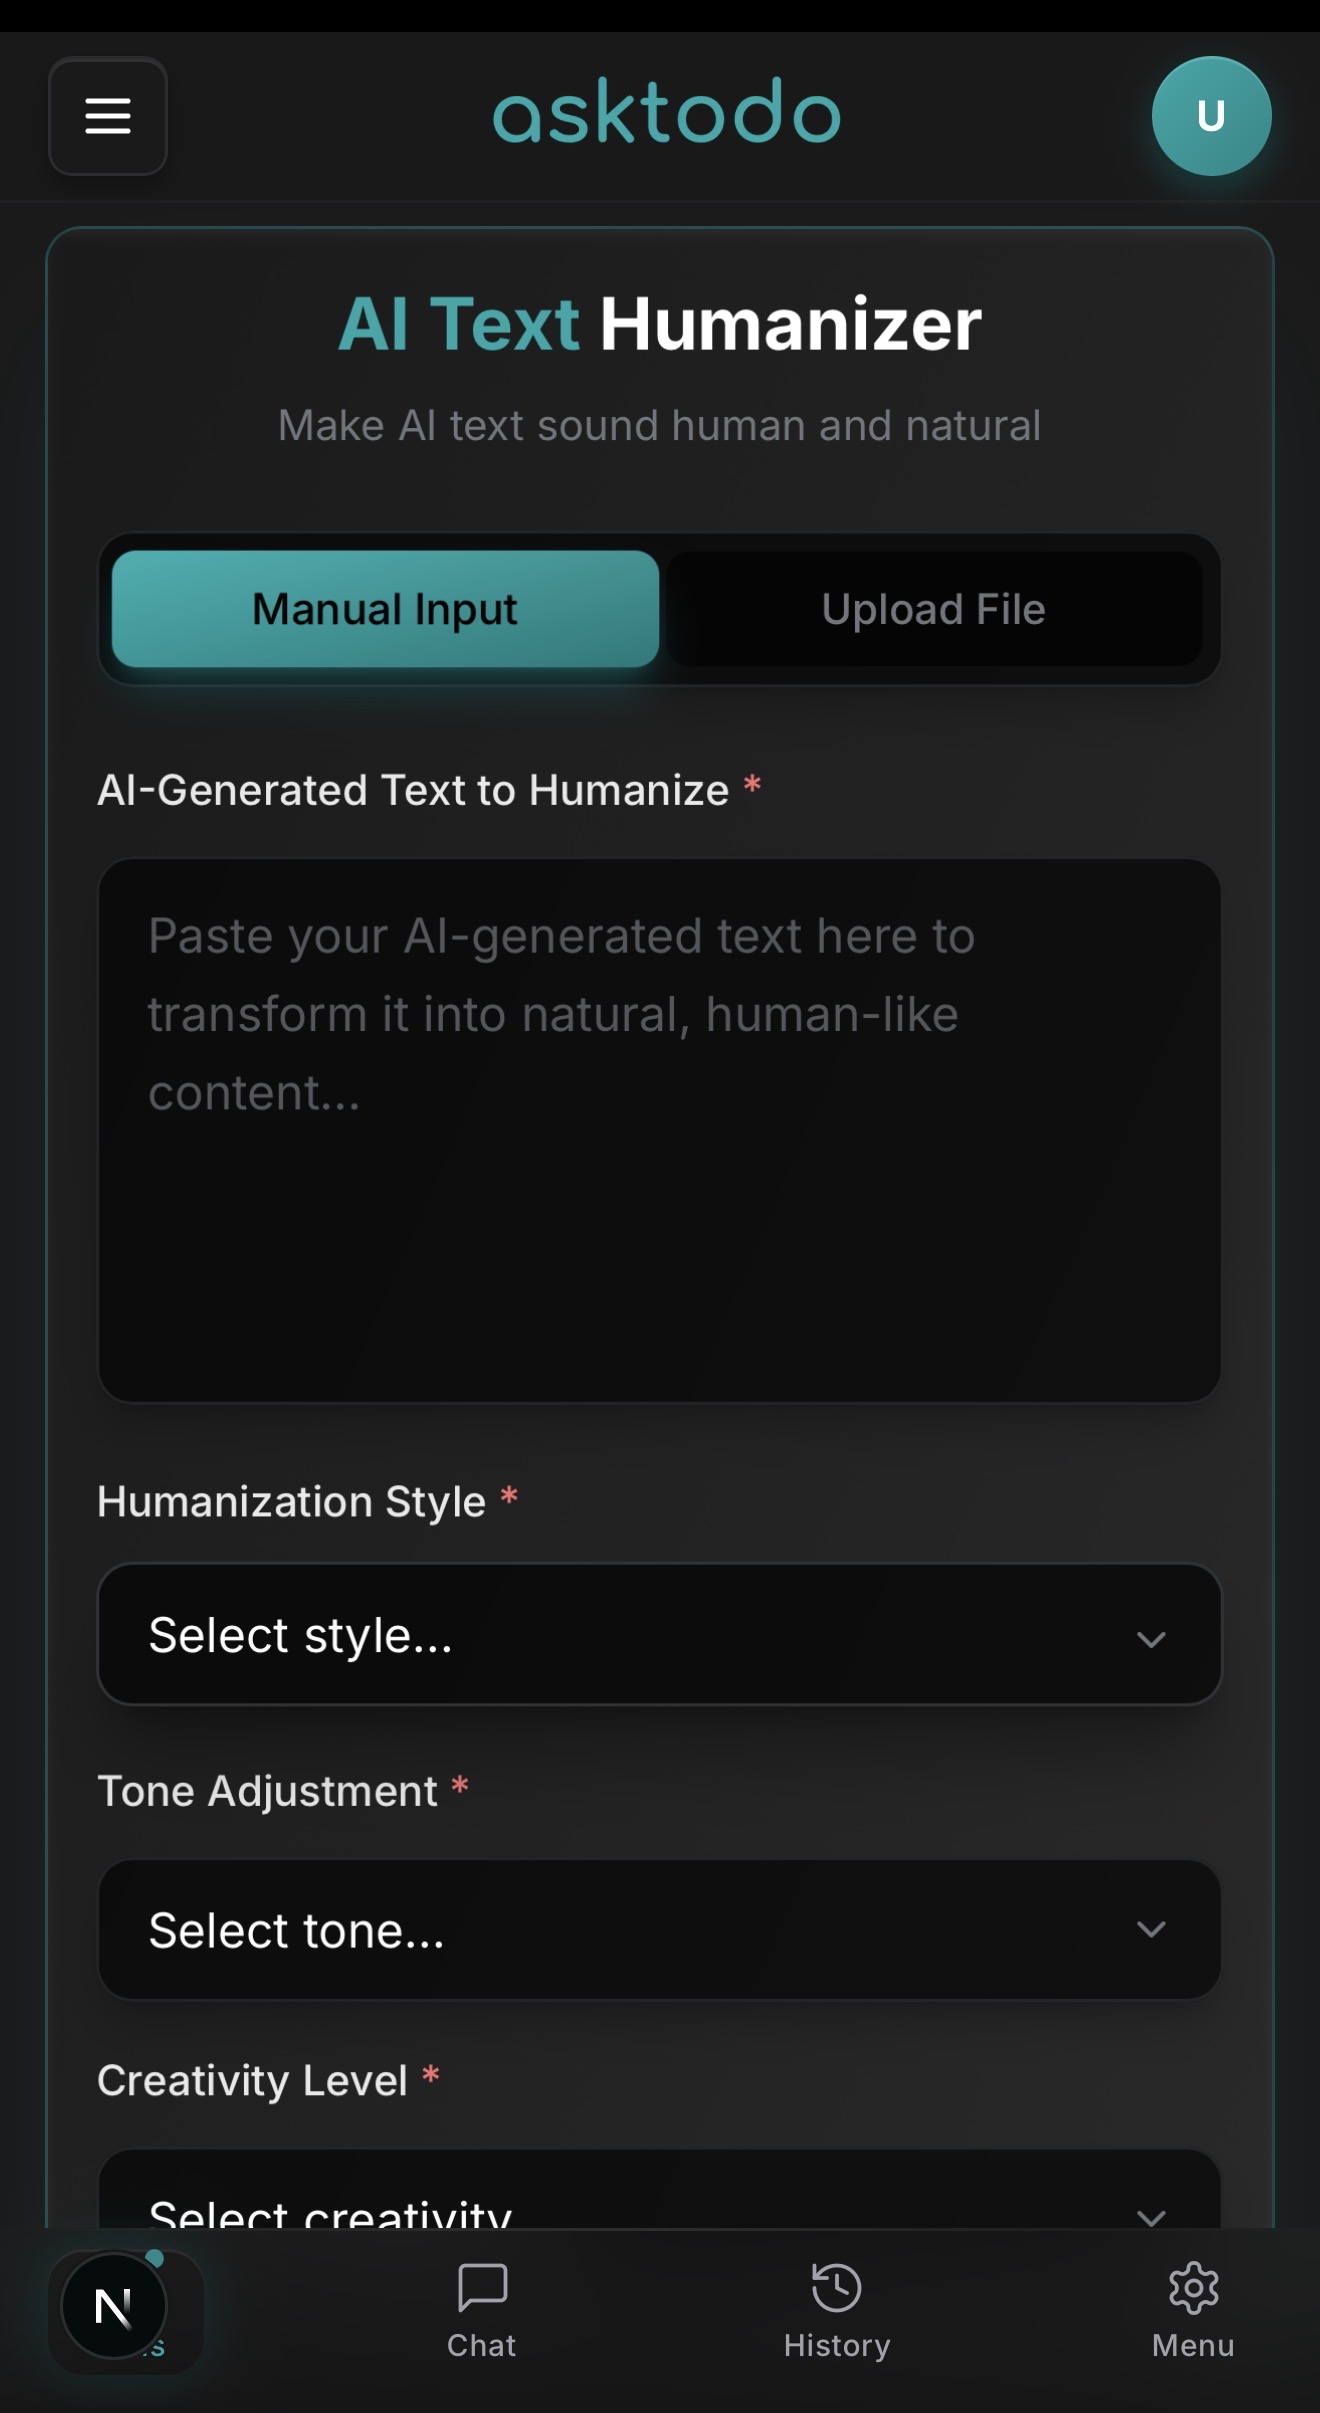Open History from the bottom navigation
The image size is (1320, 2413).
[836, 2345]
